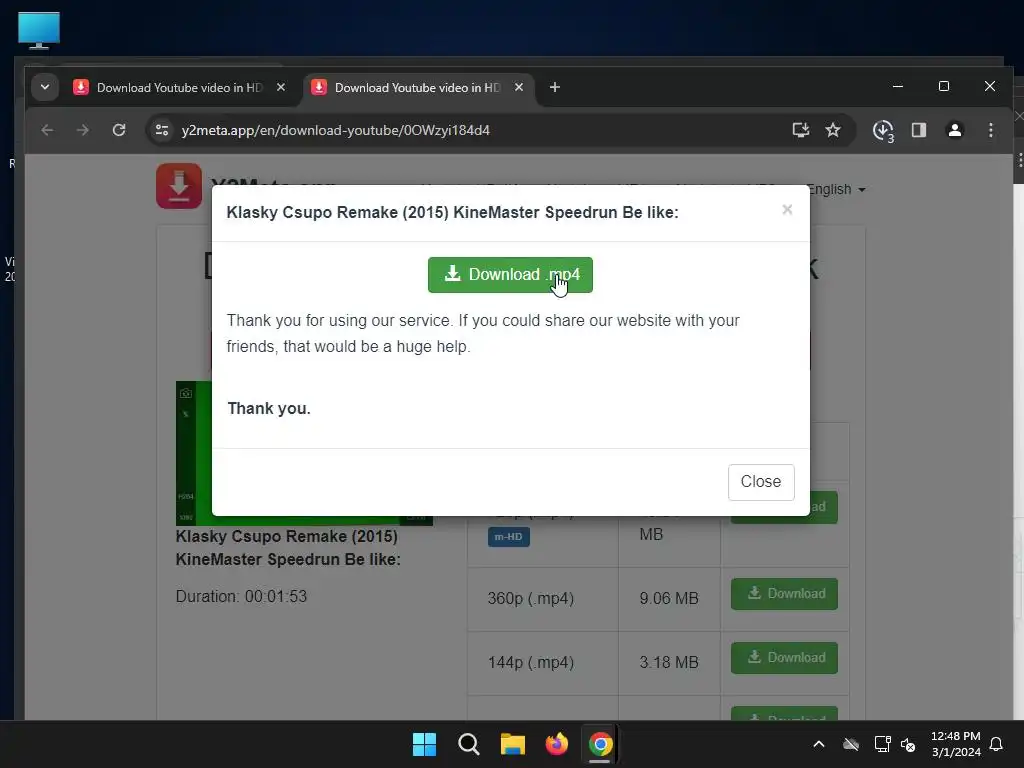Open Chrome profile icon
1024x768 pixels.
click(x=955, y=130)
